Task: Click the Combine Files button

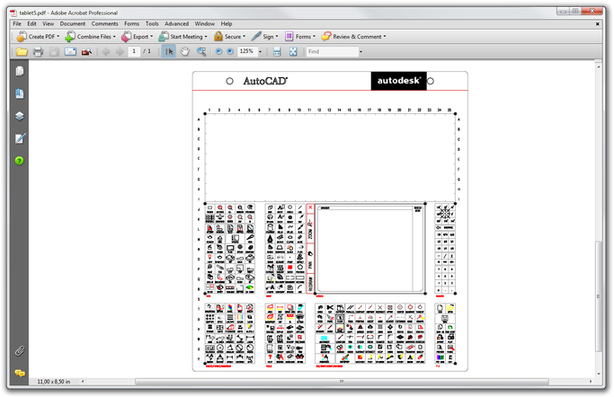Action: 90,36
